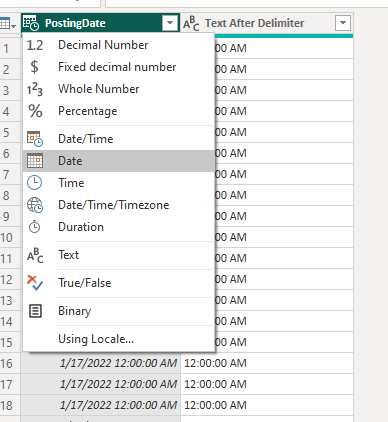This screenshot has width=388, height=422.
Task: Open the table menu icon dropdown
Action: (x=8, y=24)
